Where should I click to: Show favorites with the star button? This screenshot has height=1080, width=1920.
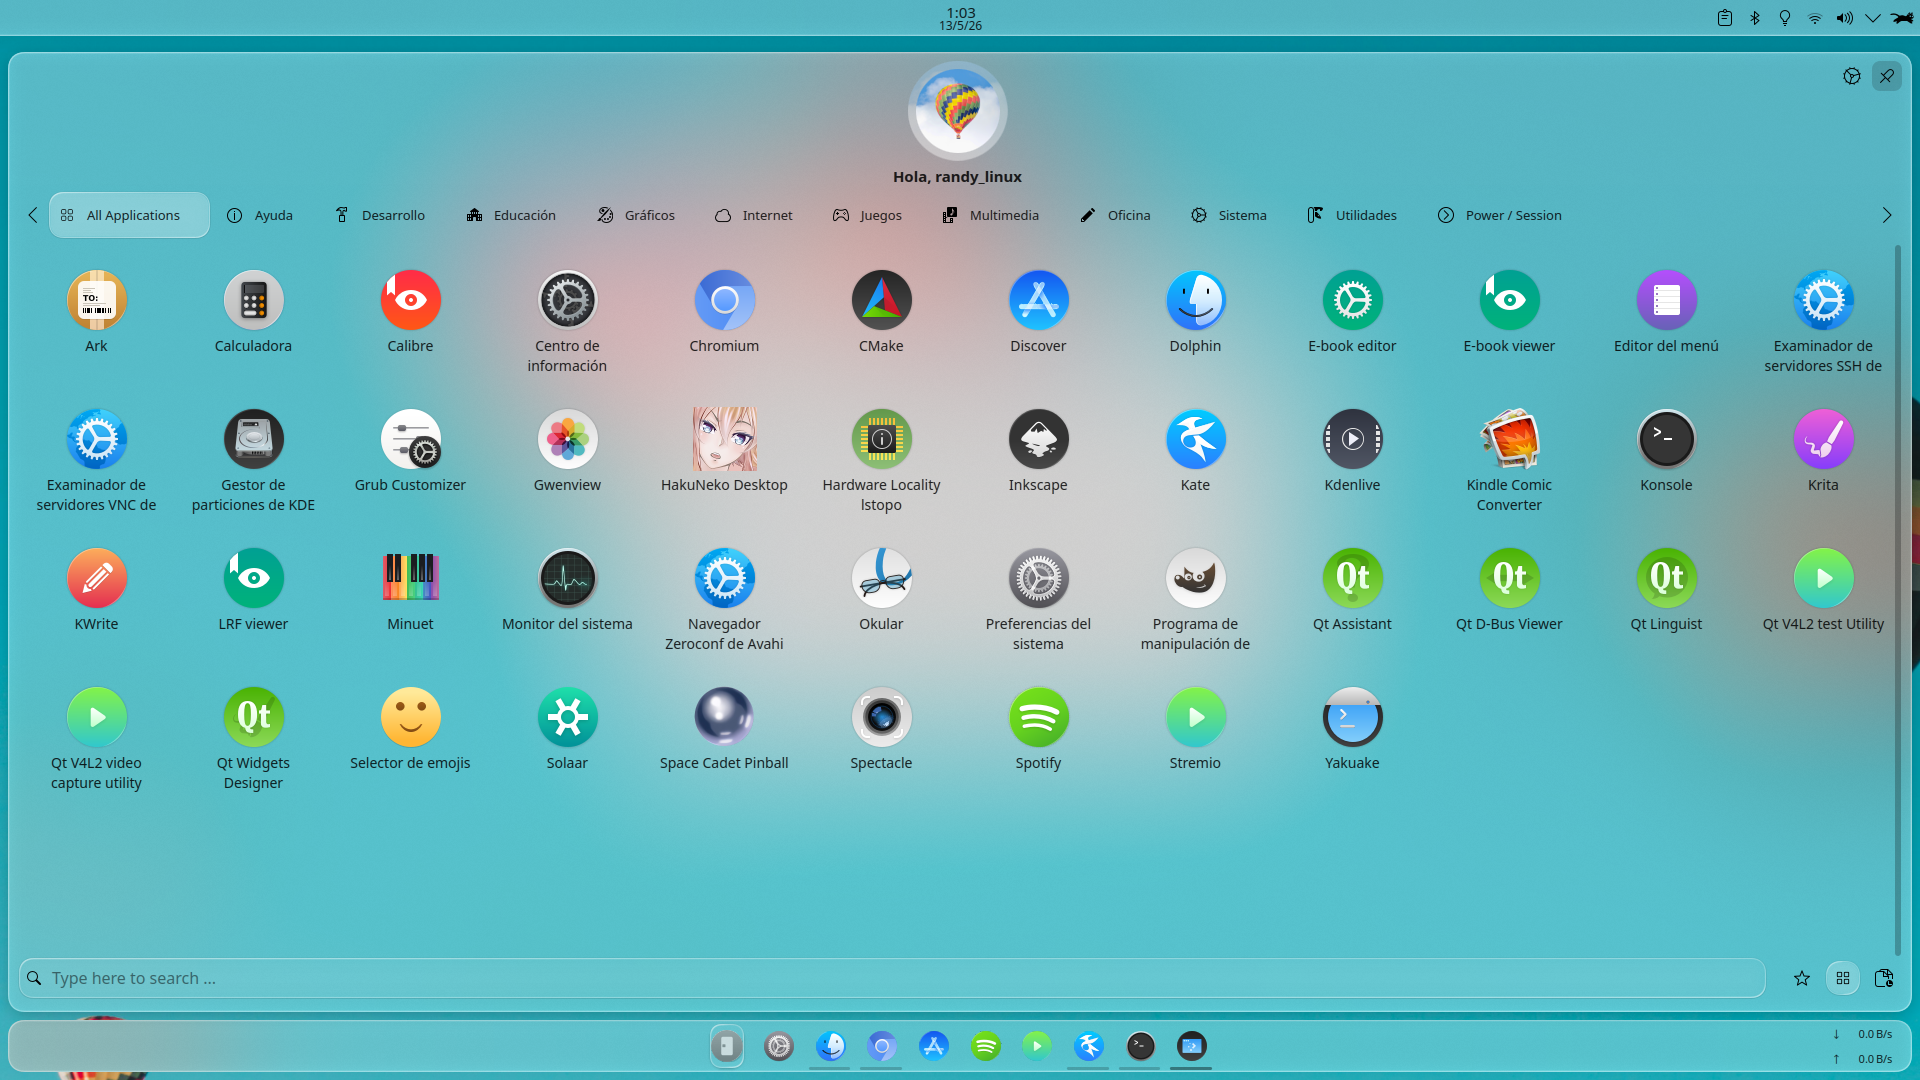1802,978
